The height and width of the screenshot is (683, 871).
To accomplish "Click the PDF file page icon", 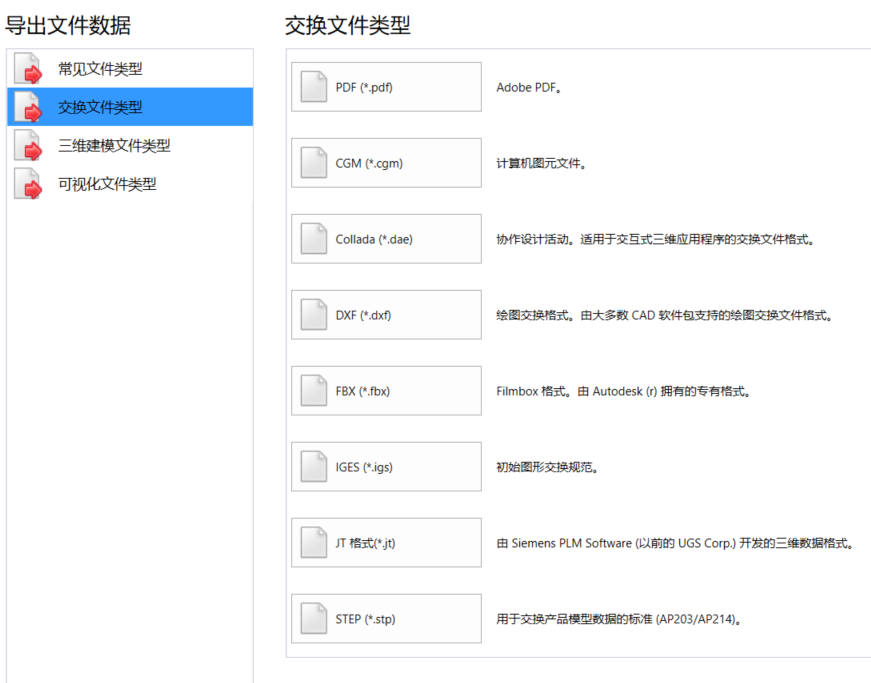I will pos(314,87).
